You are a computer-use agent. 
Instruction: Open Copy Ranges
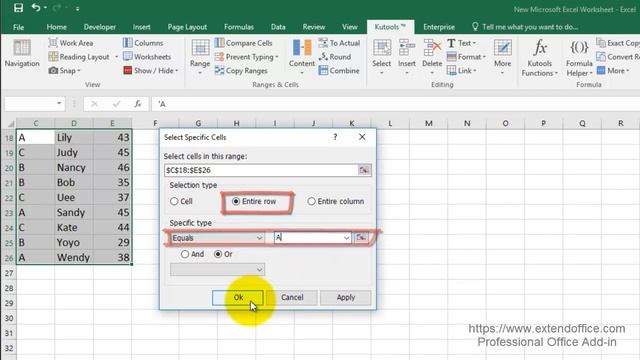241,71
